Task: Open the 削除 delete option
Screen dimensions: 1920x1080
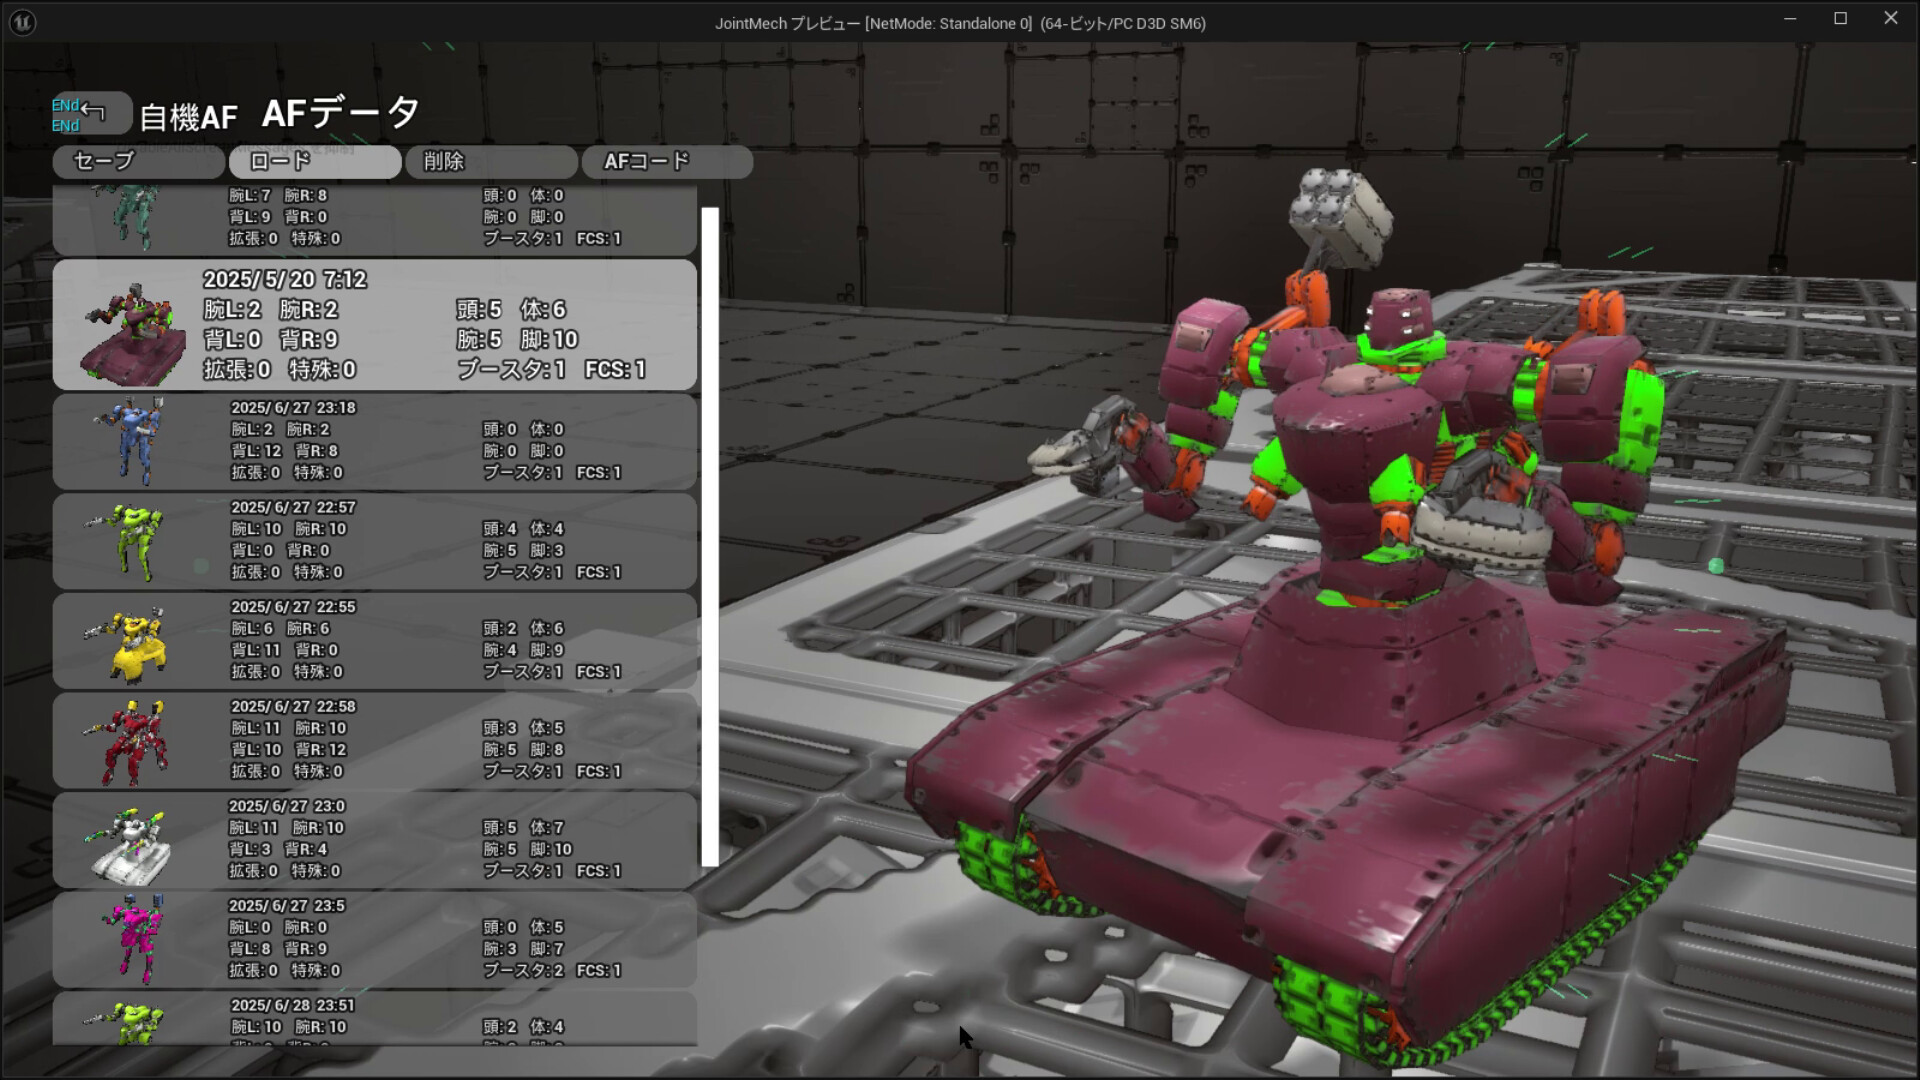Action: [490, 161]
